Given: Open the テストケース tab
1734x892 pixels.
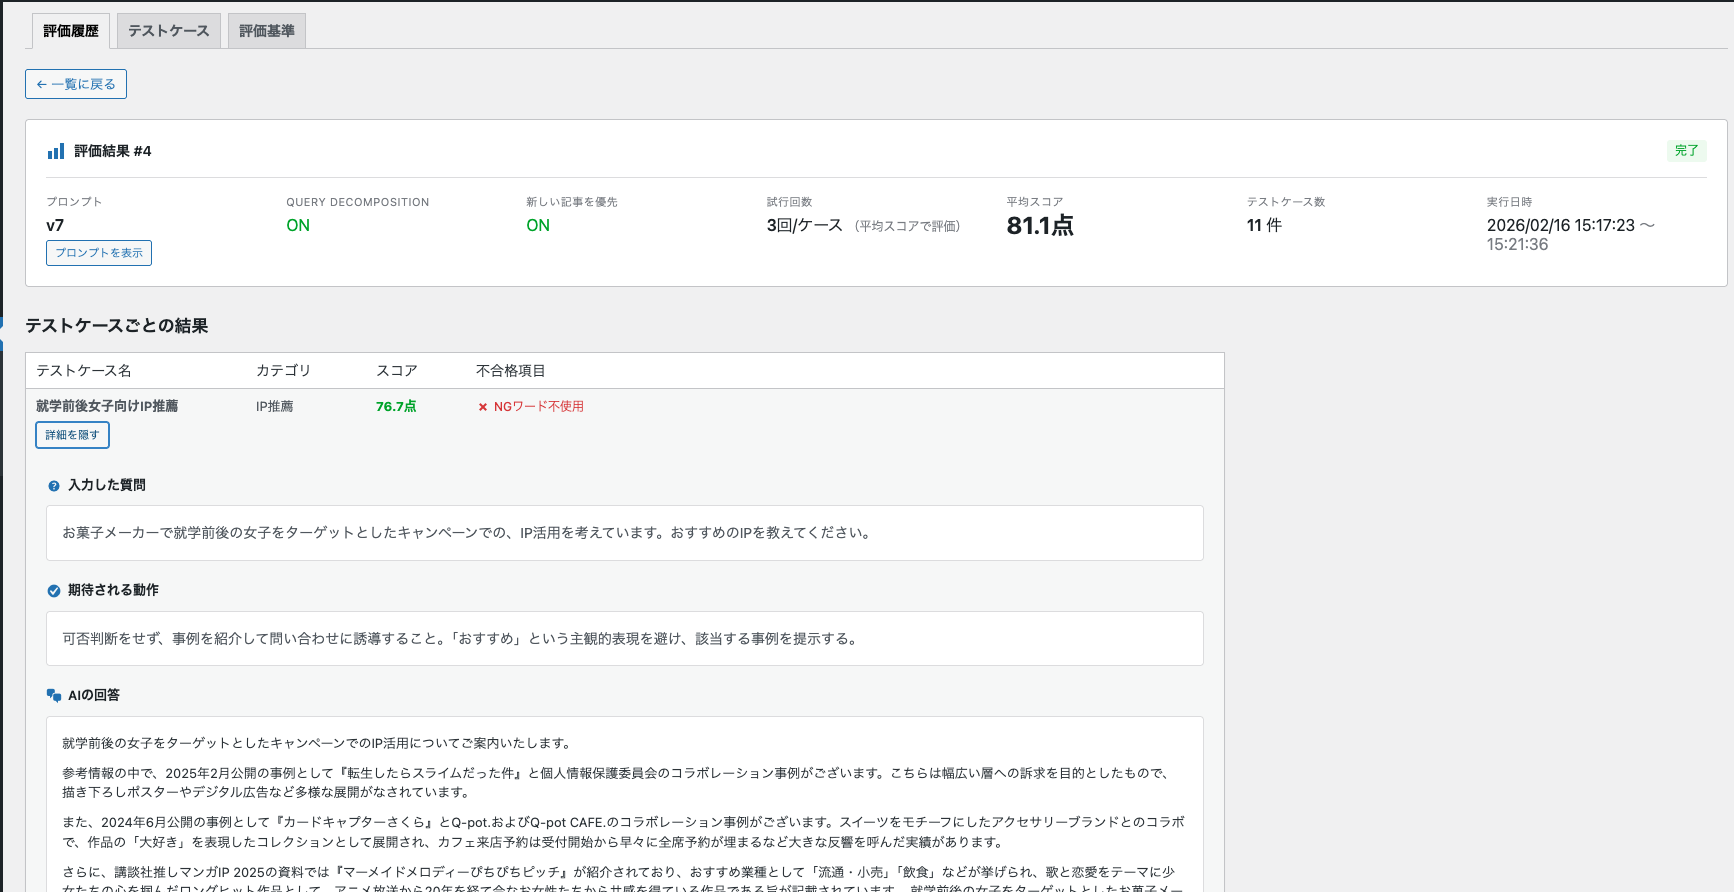Looking at the screenshot, I should tap(169, 31).
